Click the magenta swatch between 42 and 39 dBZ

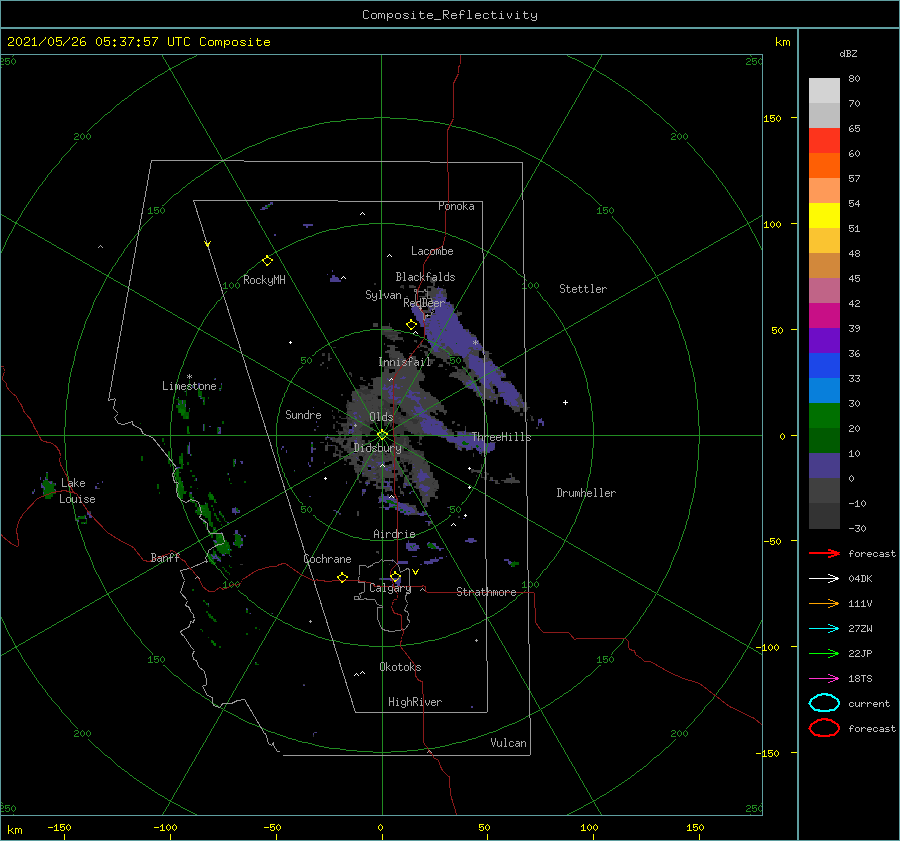(824, 316)
